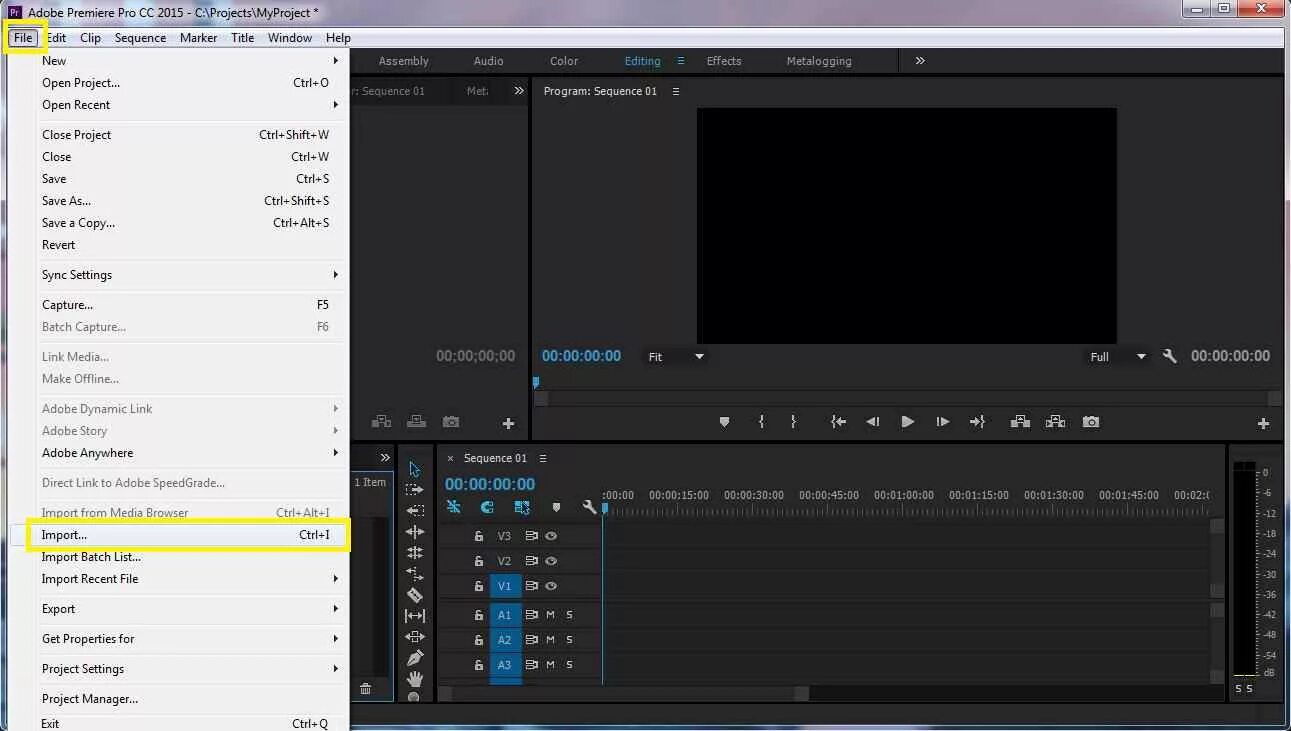Image resolution: width=1291 pixels, height=731 pixels.
Task: Expand workspace overflow chevron
Action: click(x=920, y=61)
